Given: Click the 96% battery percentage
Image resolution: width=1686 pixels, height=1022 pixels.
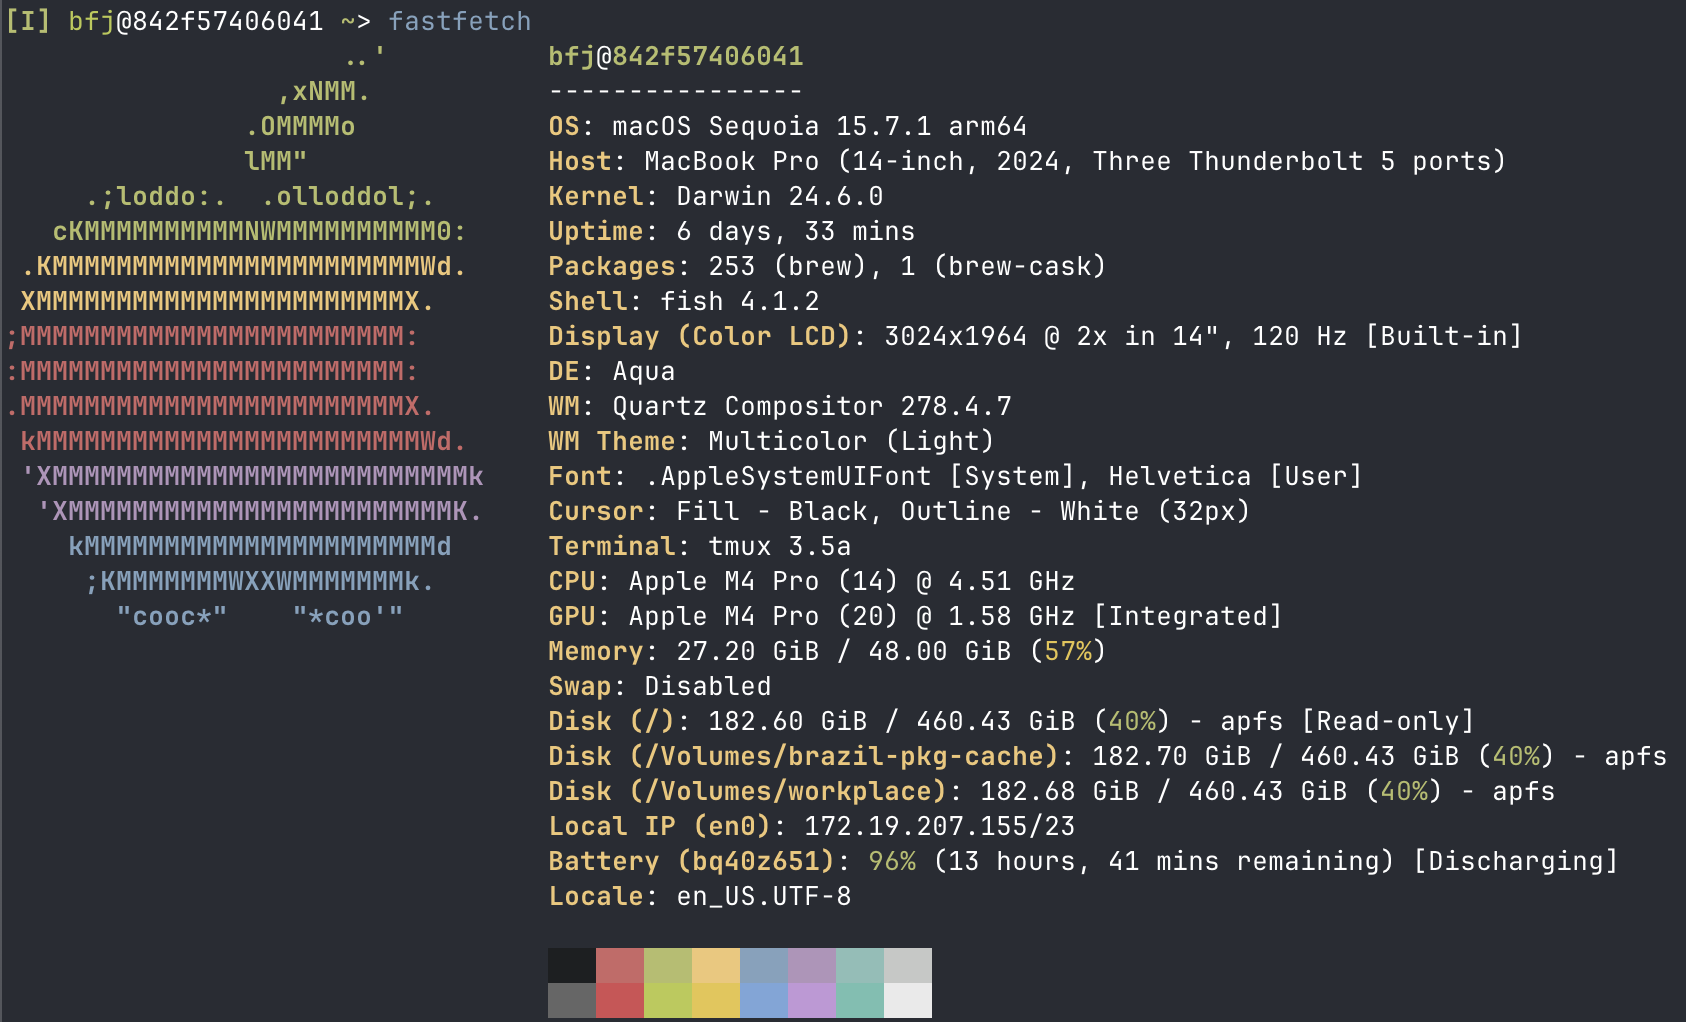Looking at the screenshot, I should point(891,861).
